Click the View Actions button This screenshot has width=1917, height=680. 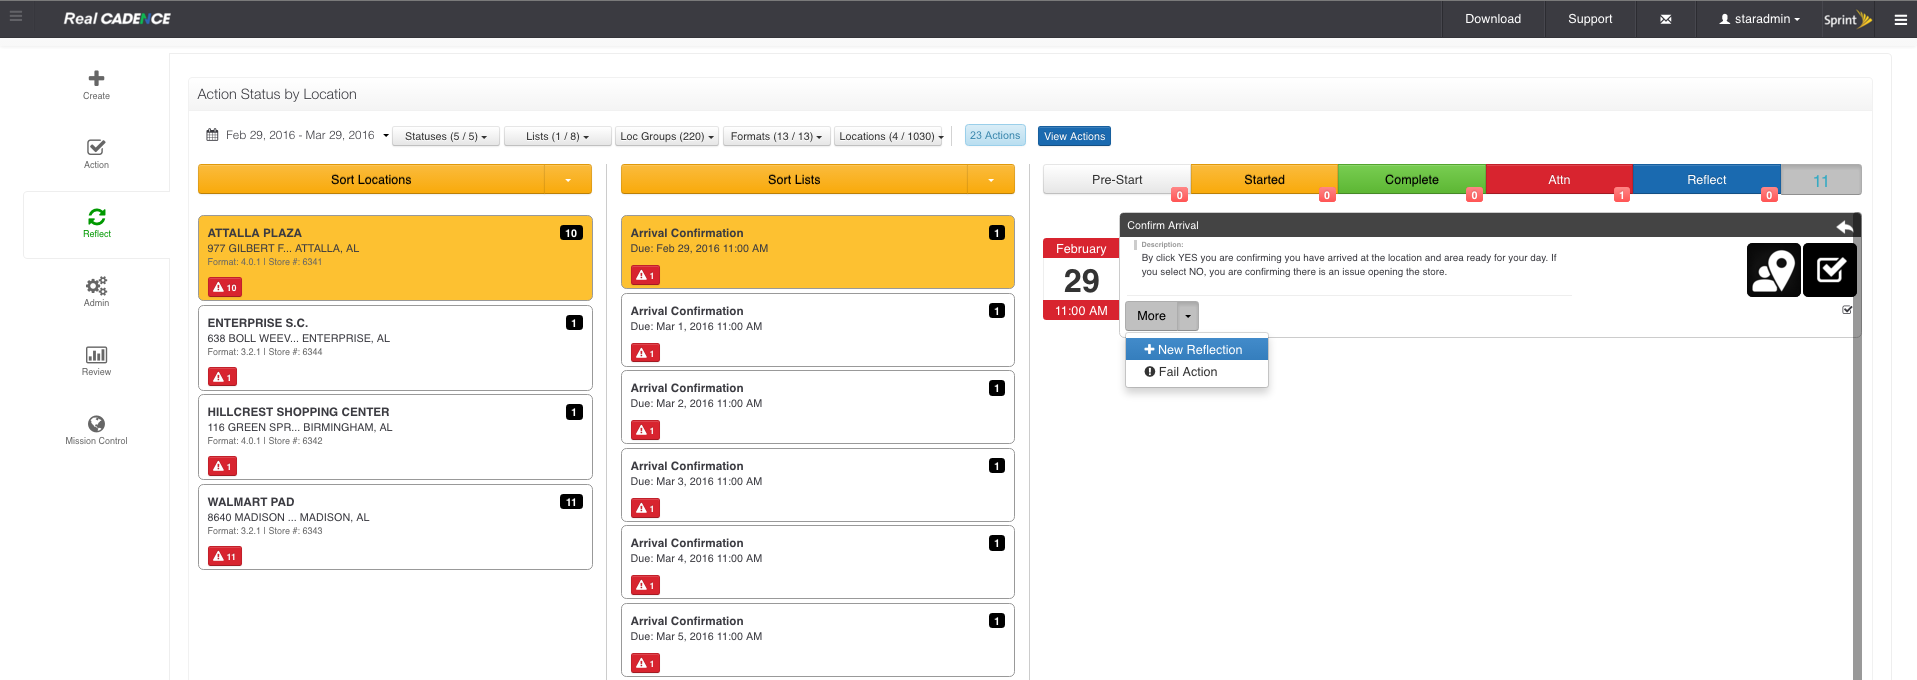[x=1074, y=137]
